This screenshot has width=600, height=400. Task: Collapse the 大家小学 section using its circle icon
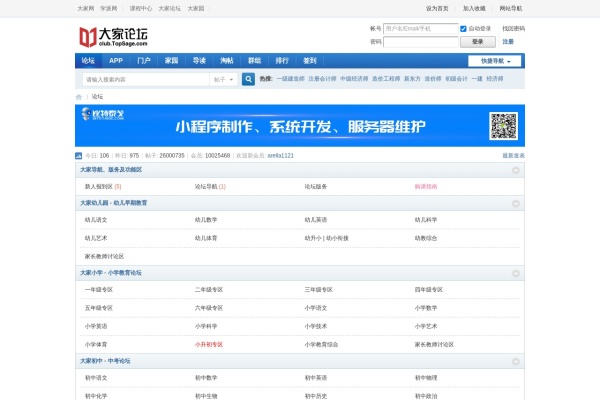(x=516, y=273)
